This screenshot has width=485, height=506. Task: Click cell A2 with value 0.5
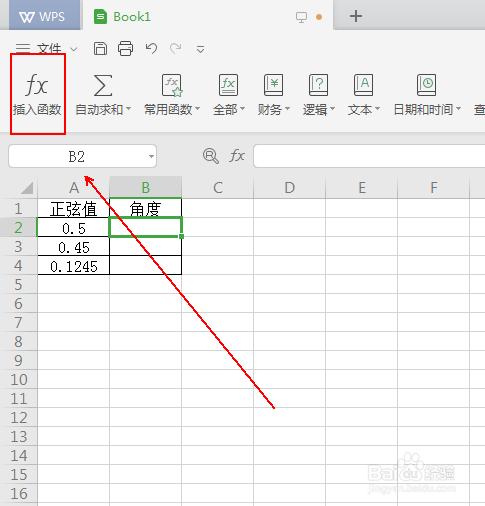point(74,228)
